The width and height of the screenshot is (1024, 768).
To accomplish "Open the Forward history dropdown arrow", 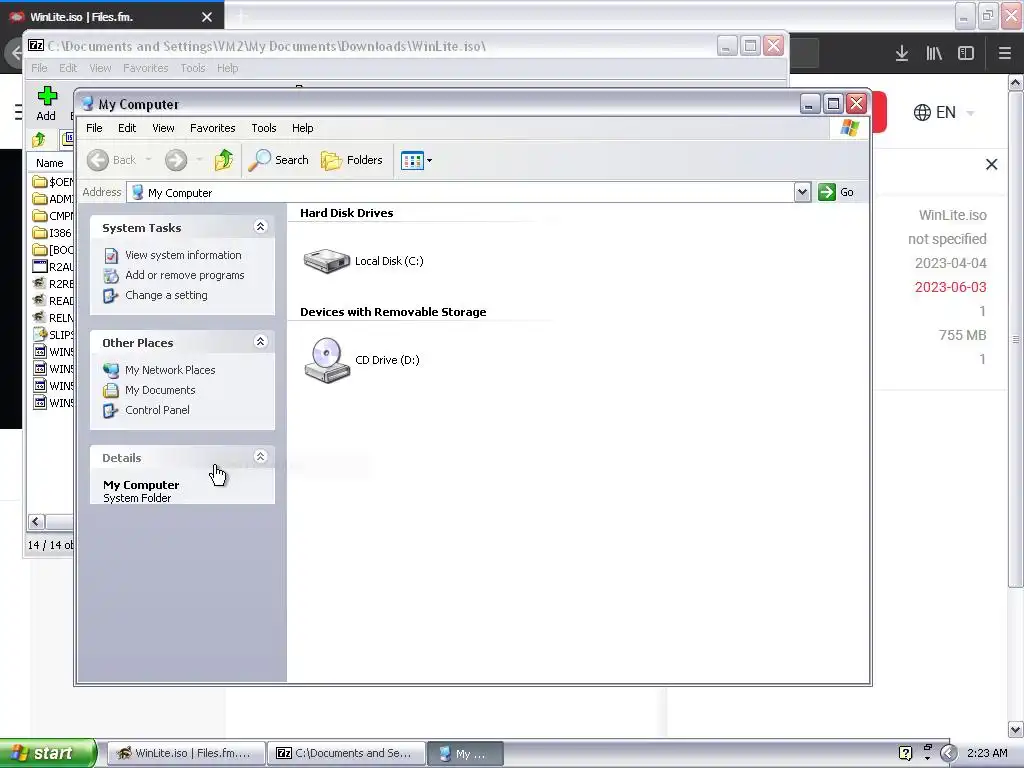I will coord(199,160).
